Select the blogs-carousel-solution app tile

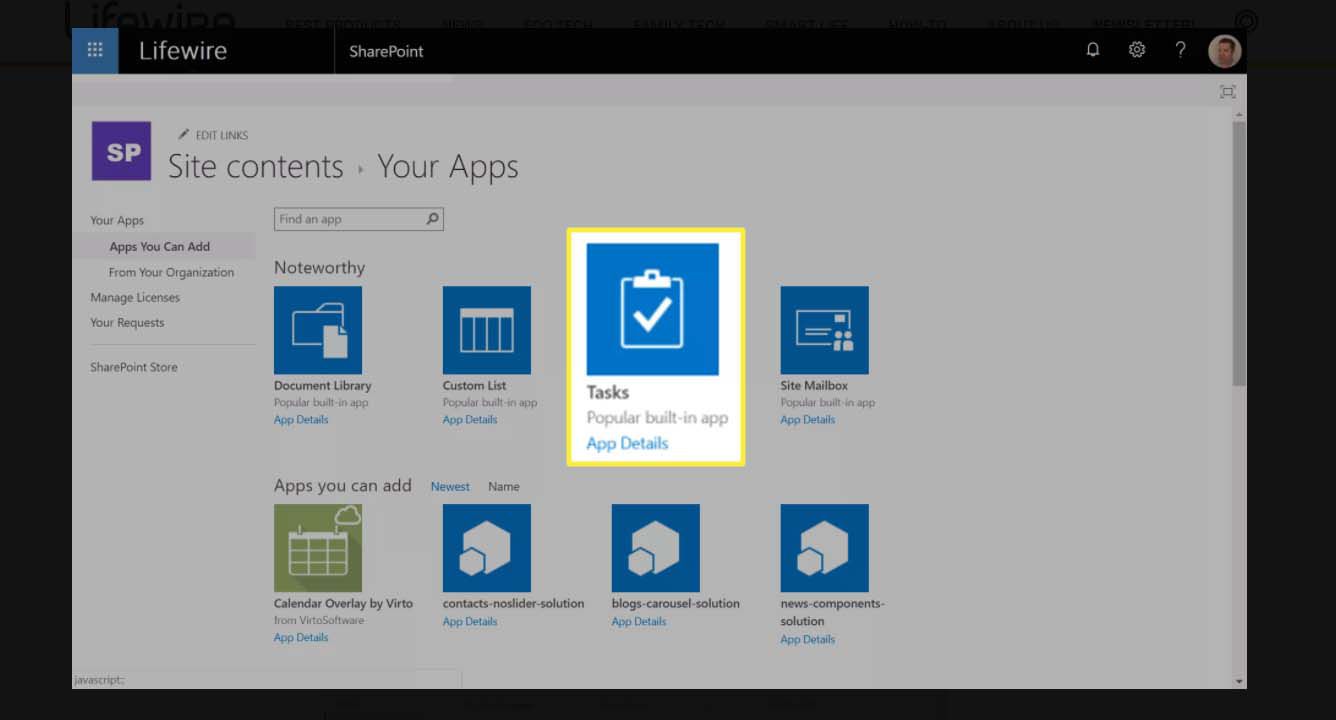click(x=656, y=548)
